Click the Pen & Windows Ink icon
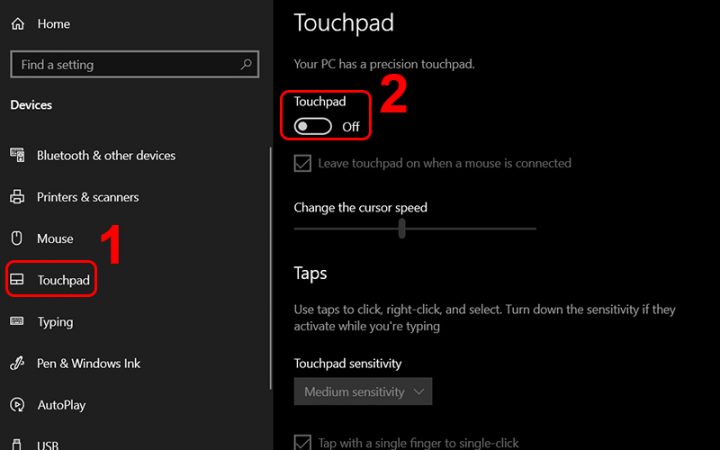Screen dimensions: 720x450 point(17,364)
